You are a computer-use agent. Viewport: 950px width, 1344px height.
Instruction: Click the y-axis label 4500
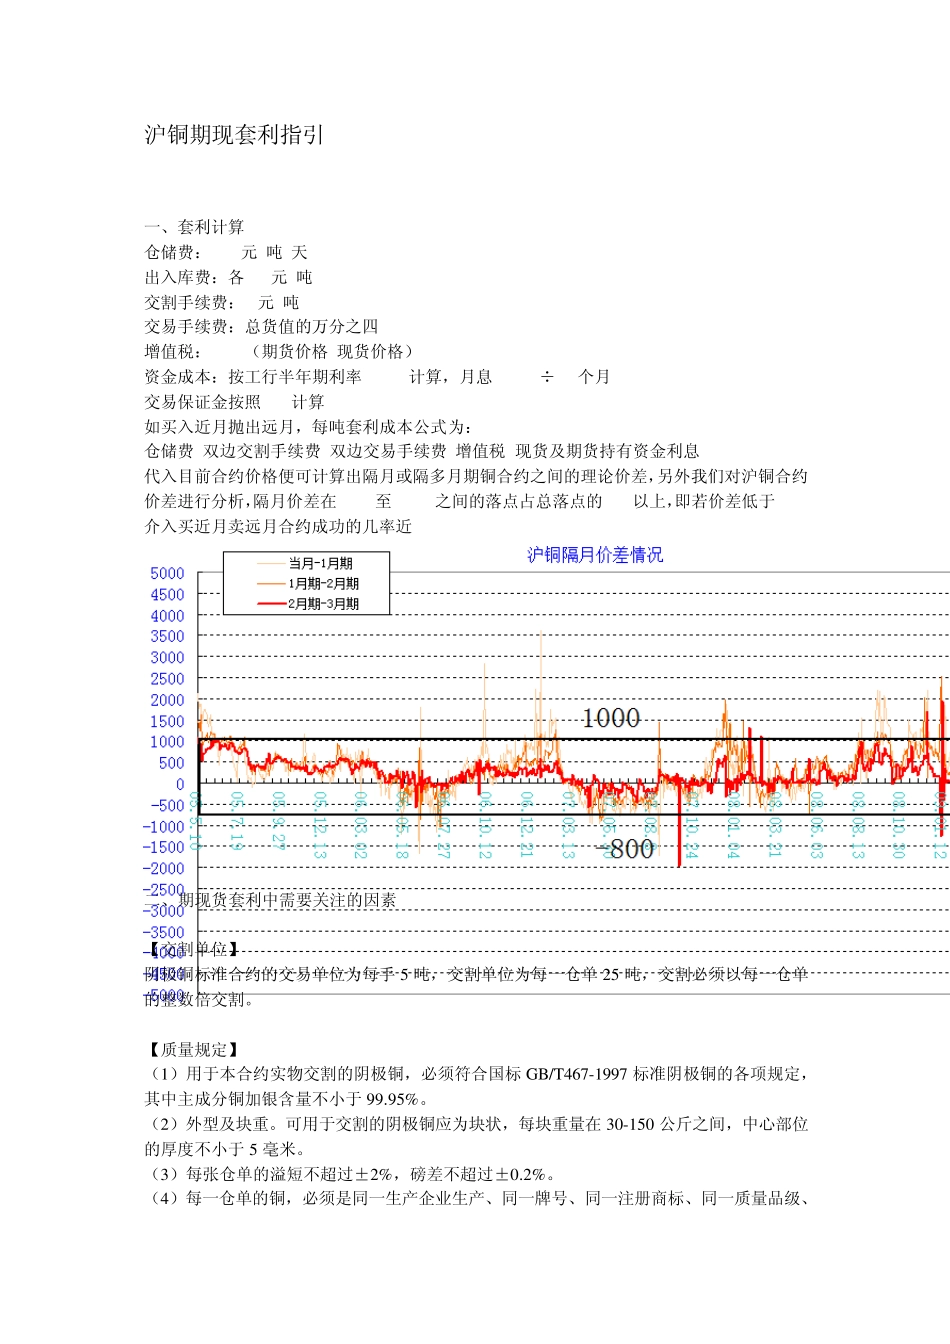[x=167, y=595]
